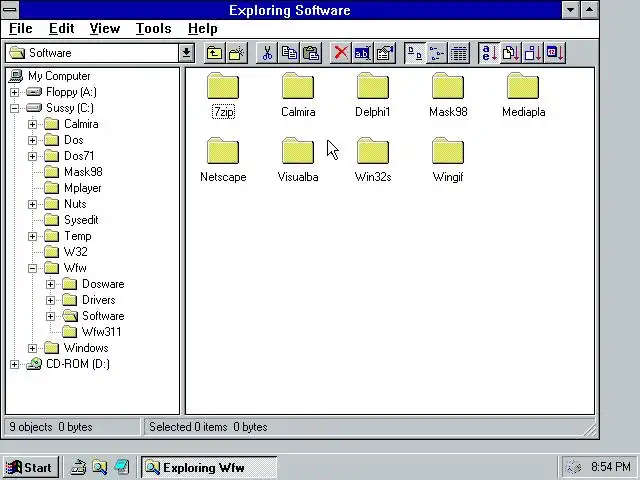Sort files by size
640x480 pixels.
(x=533, y=53)
